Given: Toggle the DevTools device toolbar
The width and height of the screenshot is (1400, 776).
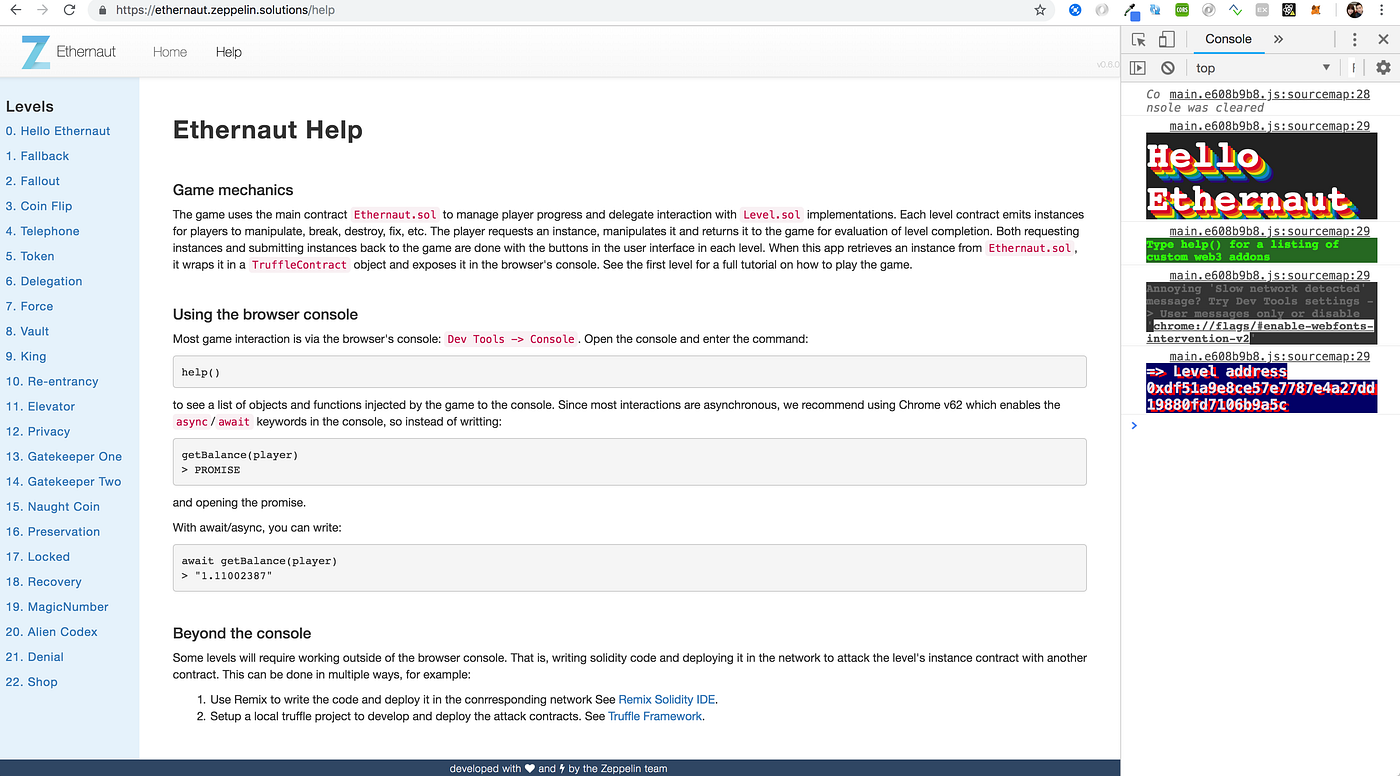Looking at the screenshot, I should (x=1166, y=40).
